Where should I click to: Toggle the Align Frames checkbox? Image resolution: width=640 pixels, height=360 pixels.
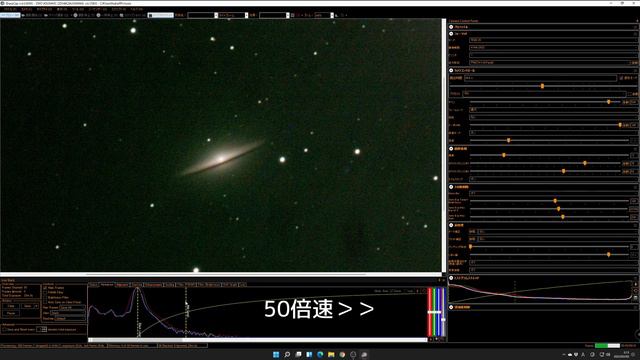[45, 288]
